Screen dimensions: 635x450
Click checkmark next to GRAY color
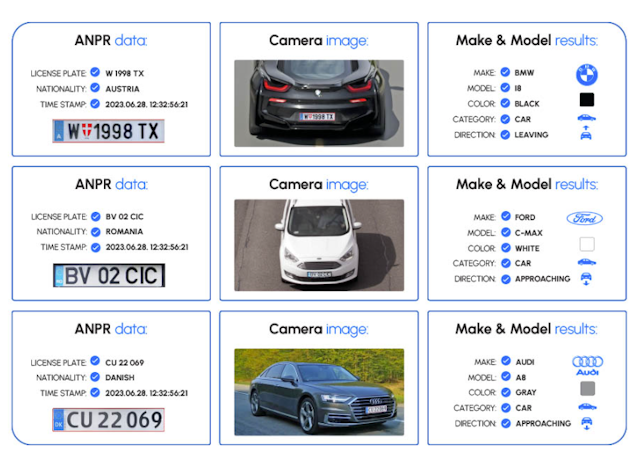(x=506, y=392)
